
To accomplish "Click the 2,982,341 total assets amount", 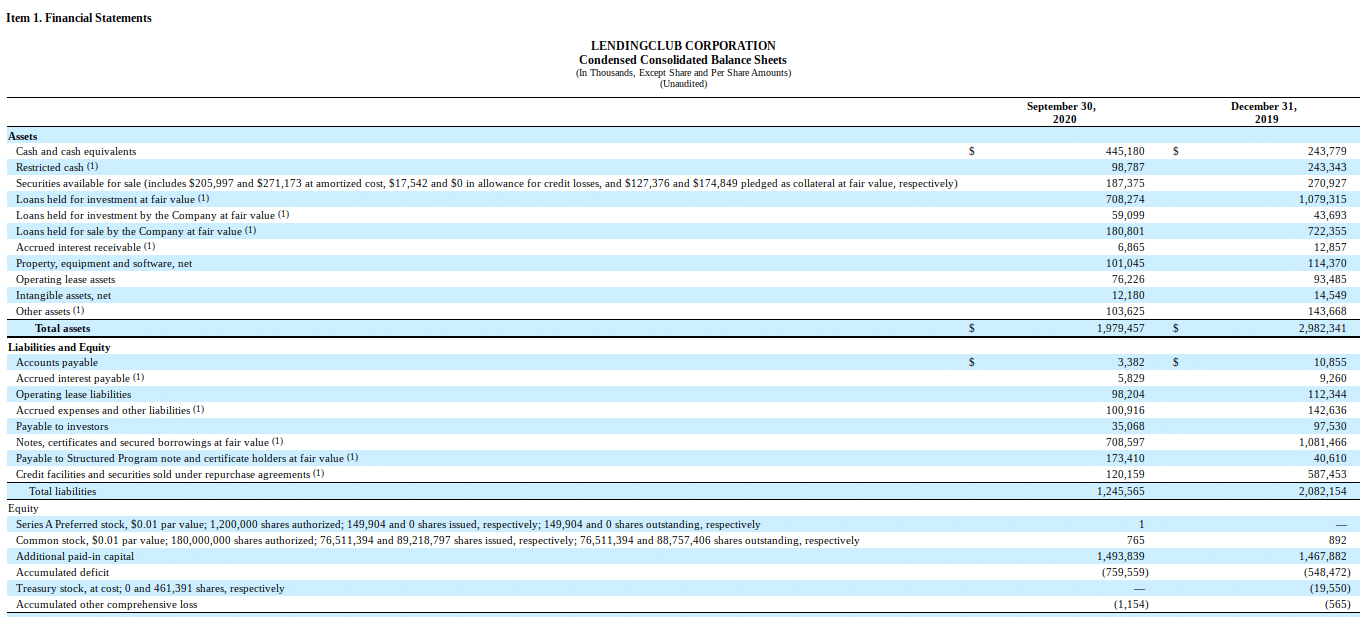I will pyautogui.click(x=1322, y=328).
